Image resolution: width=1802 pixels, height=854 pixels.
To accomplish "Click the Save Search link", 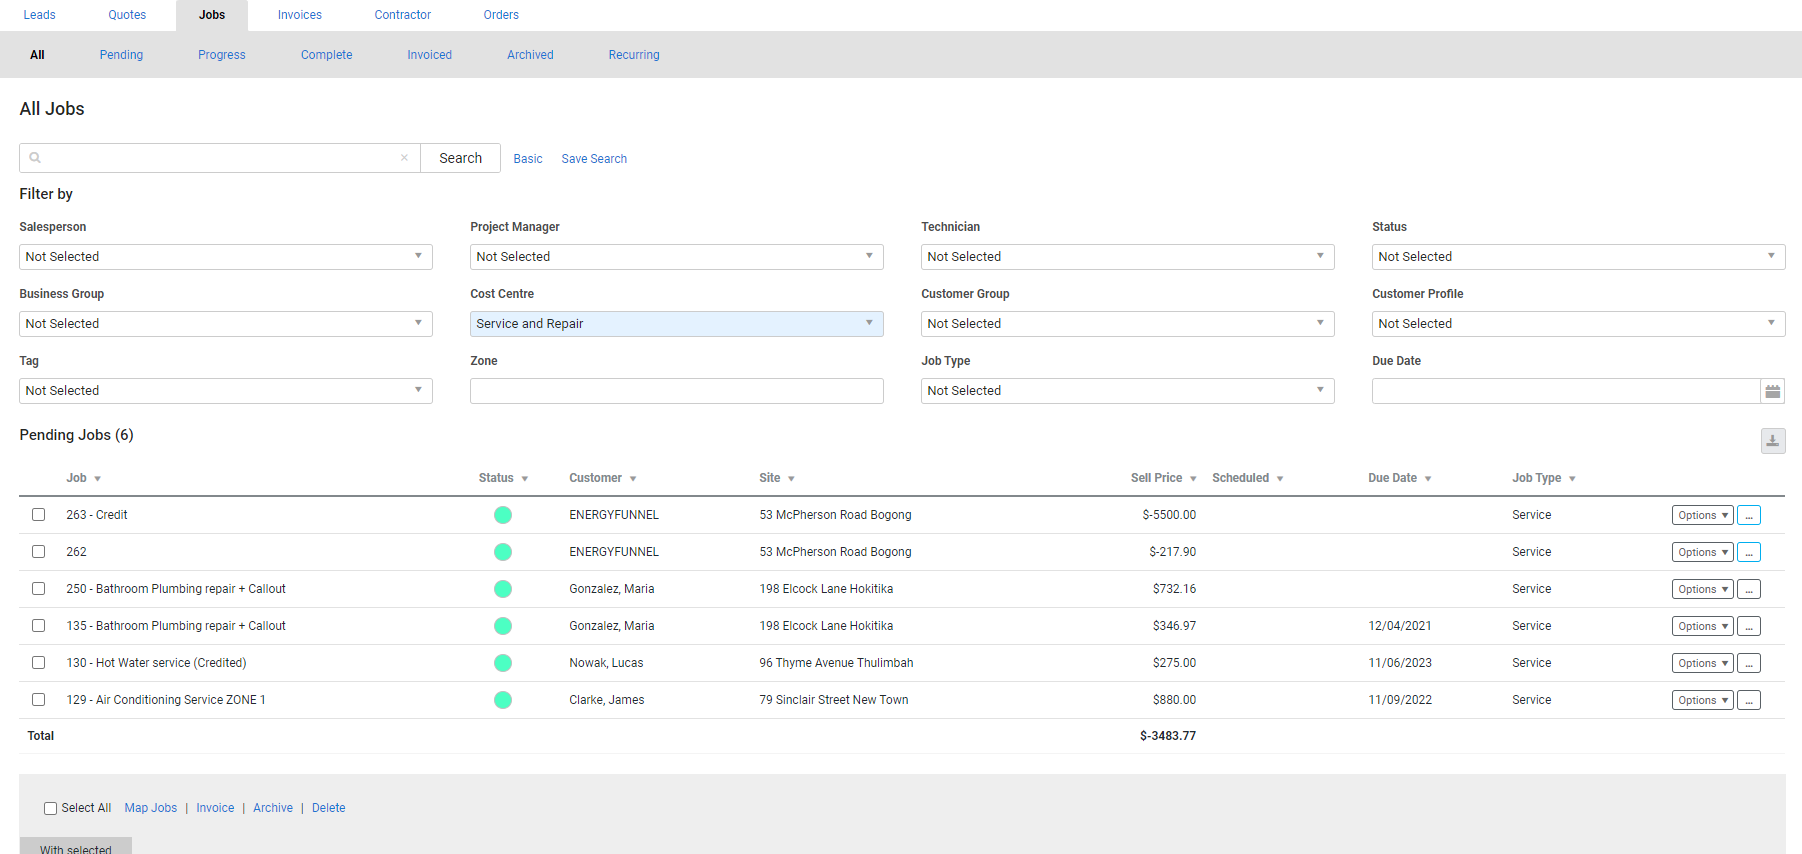I will pos(594,159).
